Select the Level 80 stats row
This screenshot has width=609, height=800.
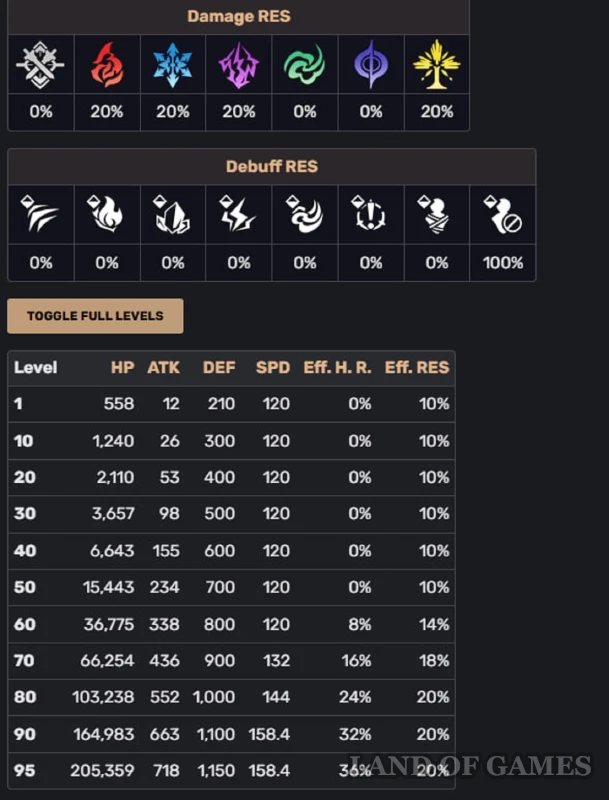[x=232, y=696]
